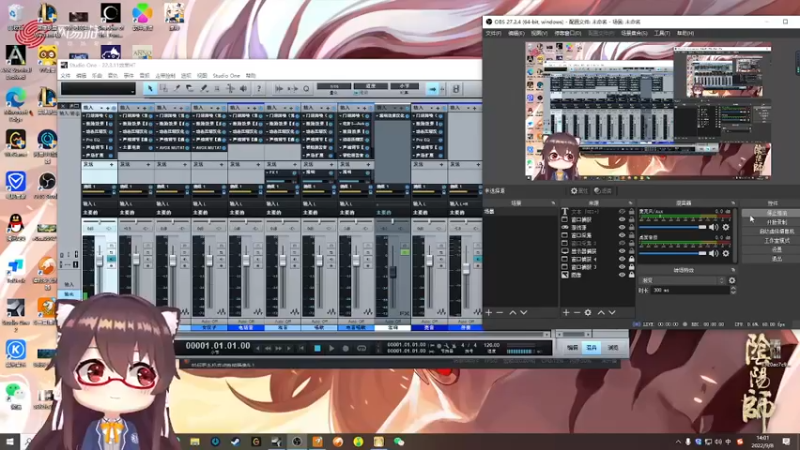This screenshot has height=450, width=800.
Task: Open the OBS scene transition dropdown
Action: pos(682,280)
